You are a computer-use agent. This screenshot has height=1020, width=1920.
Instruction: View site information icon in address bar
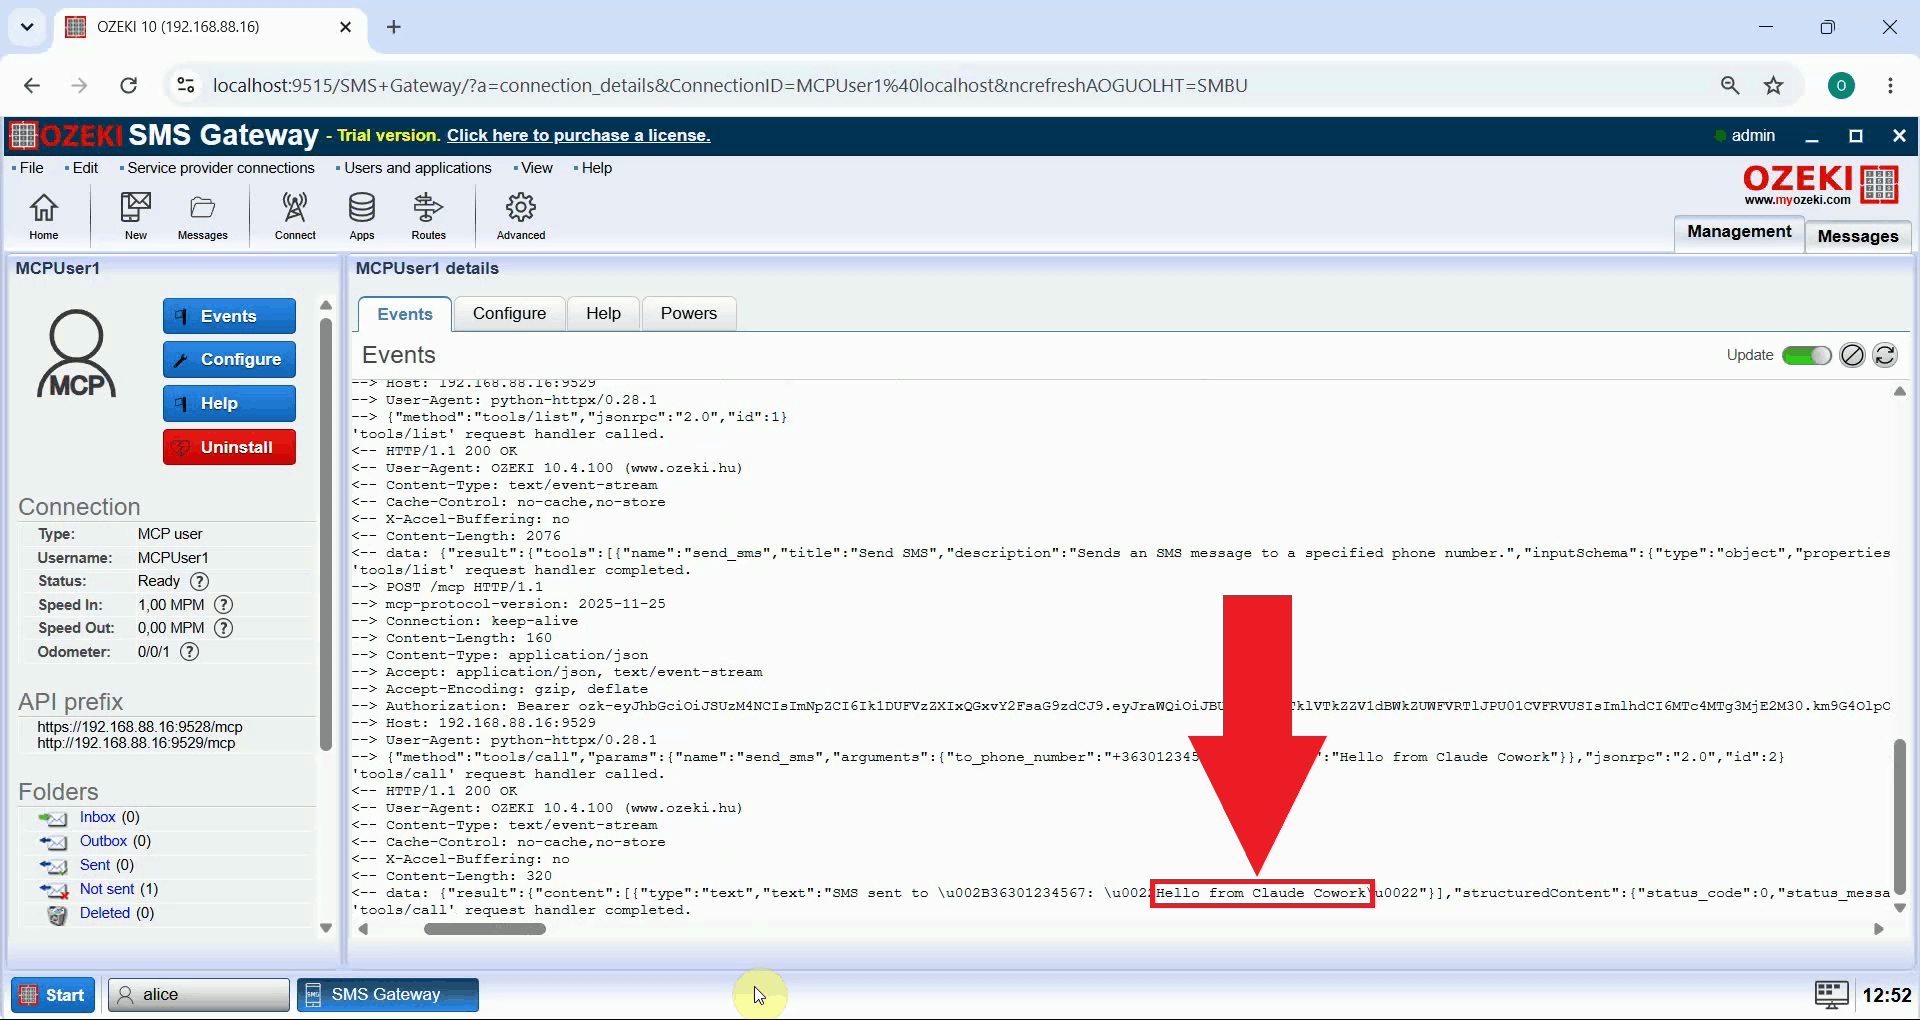tap(185, 85)
